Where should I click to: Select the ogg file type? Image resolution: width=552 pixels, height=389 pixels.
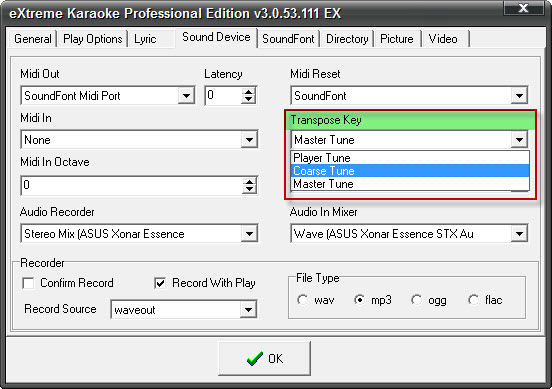tap(416, 300)
